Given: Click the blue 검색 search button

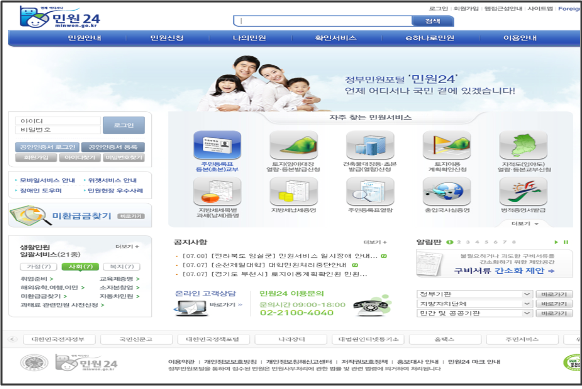Looking at the screenshot, I should click(433, 21).
